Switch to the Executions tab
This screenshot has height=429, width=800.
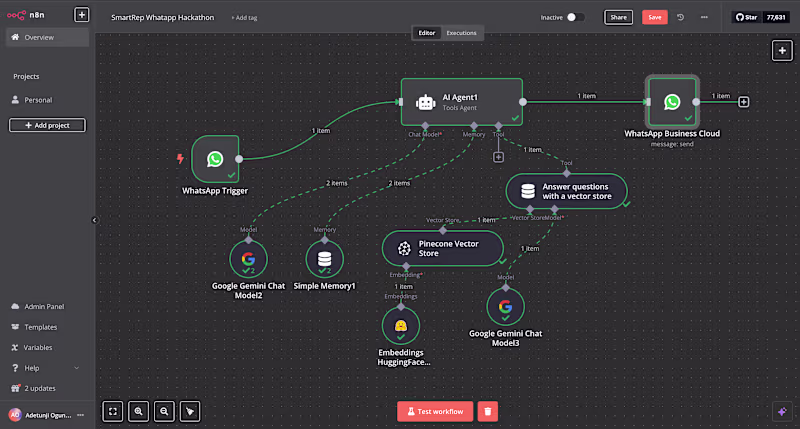coord(461,33)
